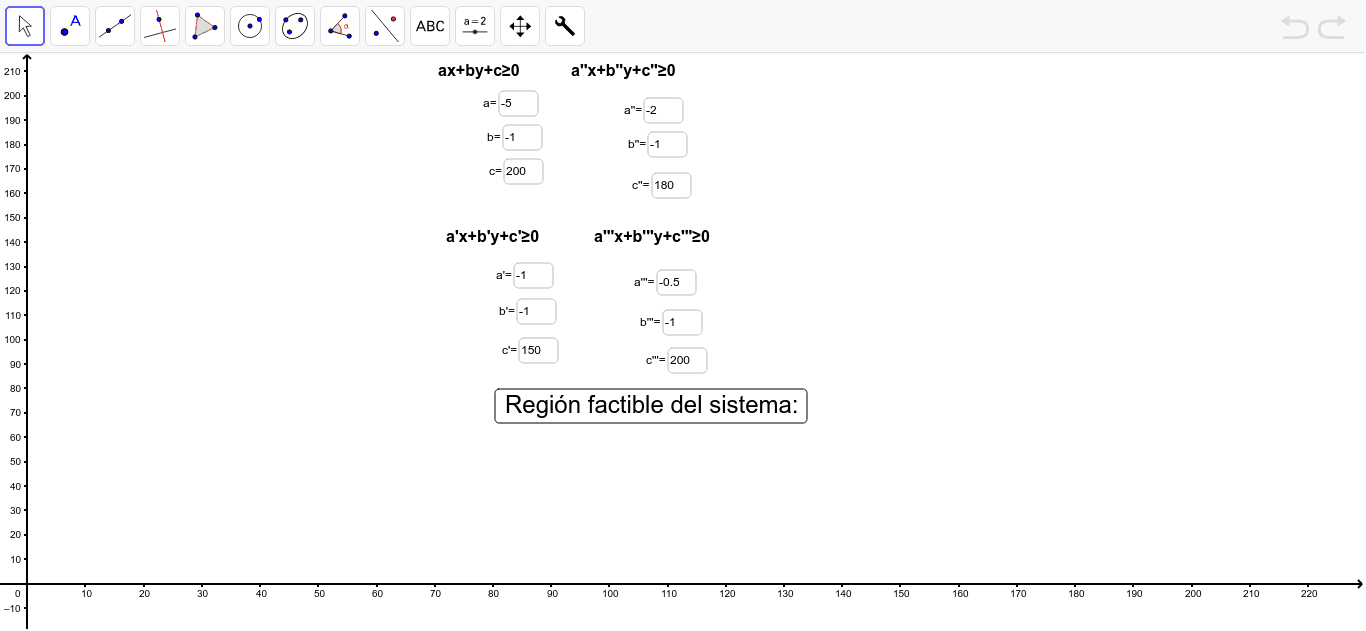
Task: Select the Move arrow tool
Action: (x=25, y=26)
